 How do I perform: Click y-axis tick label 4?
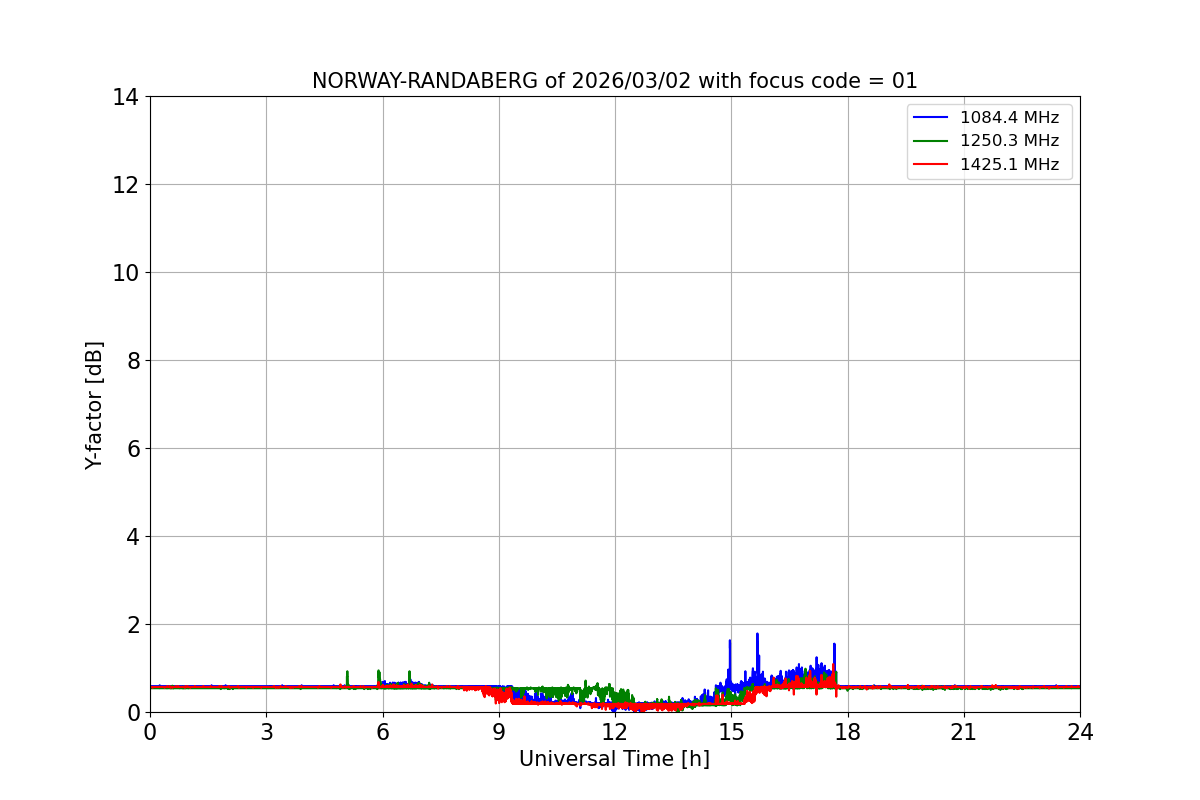[x=133, y=537]
